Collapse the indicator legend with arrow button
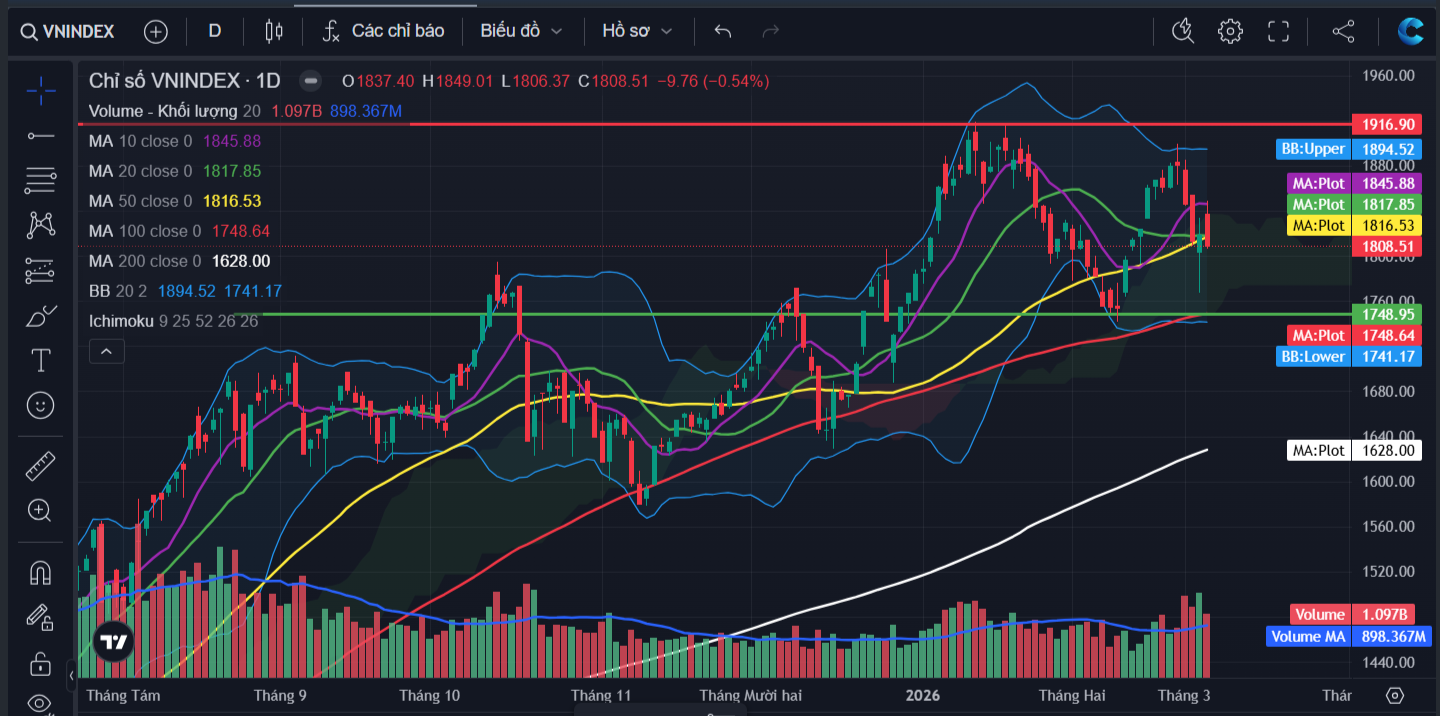The width and height of the screenshot is (1440, 716). pyautogui.click(x=105, y=351)
